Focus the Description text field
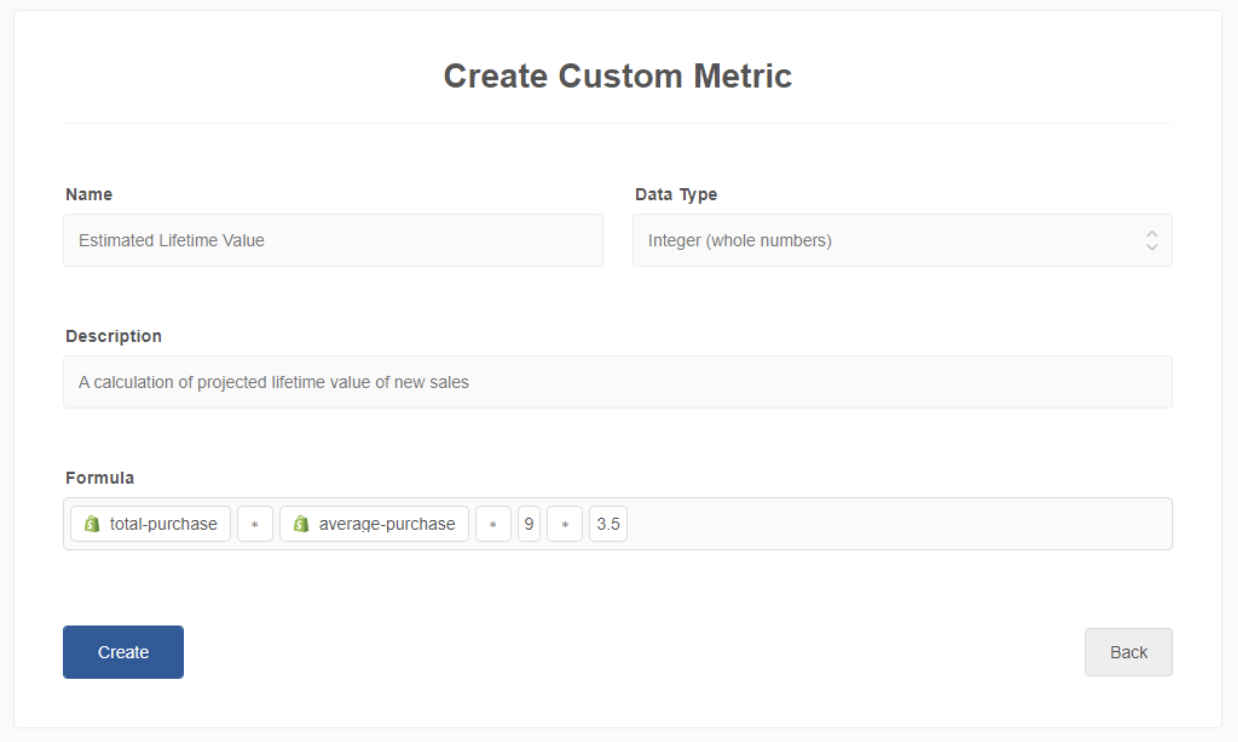Viewport: 1238px width, 742px height. click(x=617, y=382)
